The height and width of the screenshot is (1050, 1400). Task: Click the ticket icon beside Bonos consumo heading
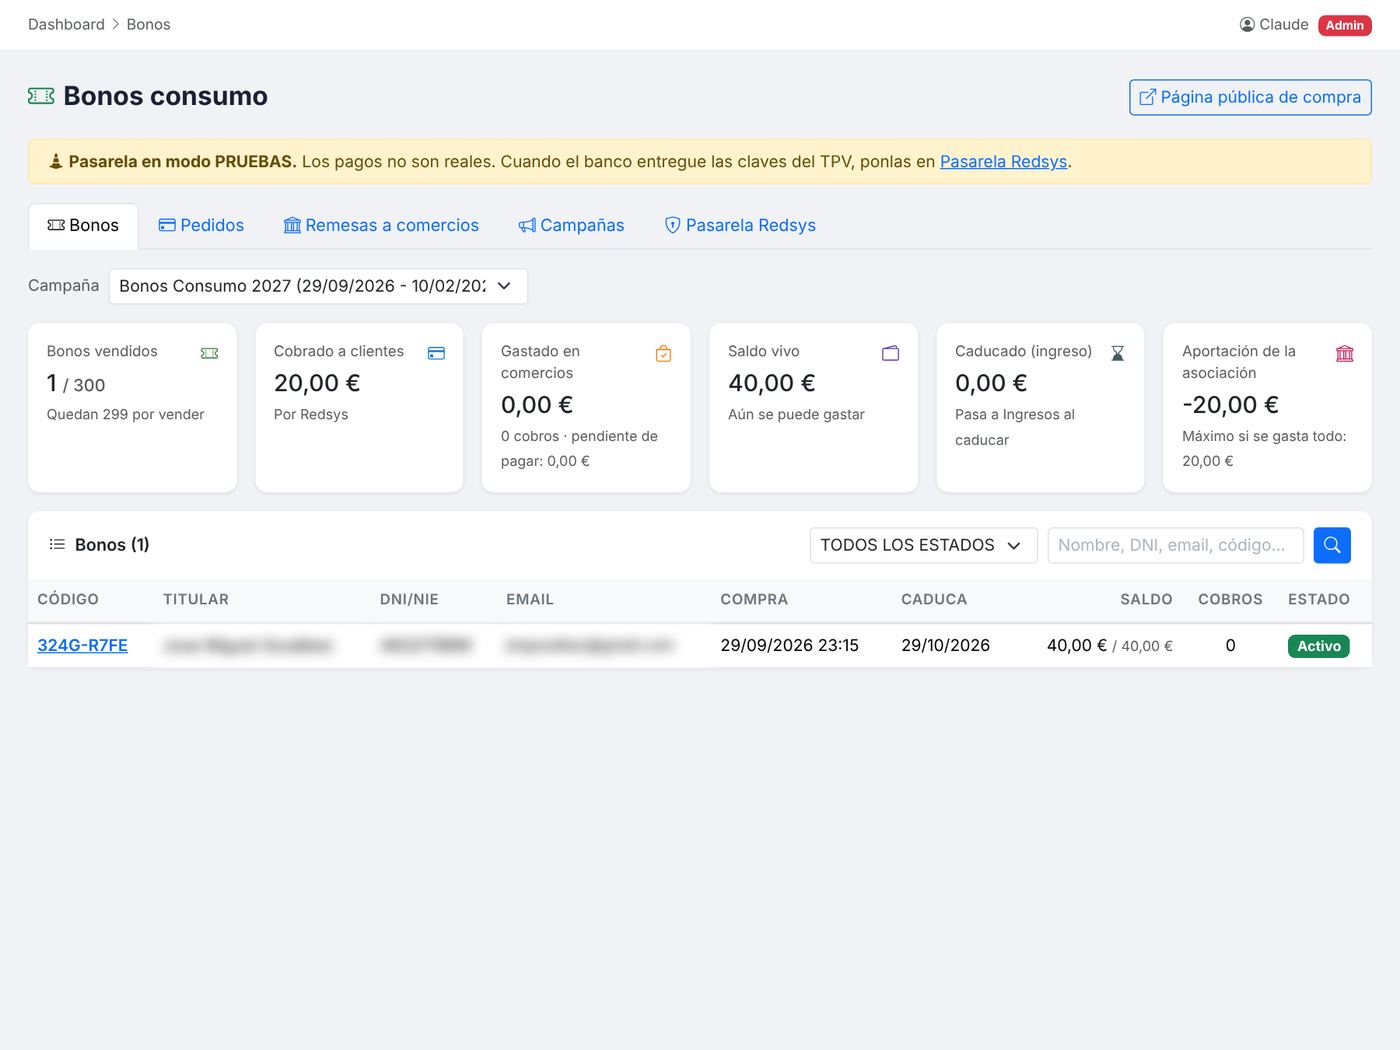pyautogui.click(x=41, y=96)
